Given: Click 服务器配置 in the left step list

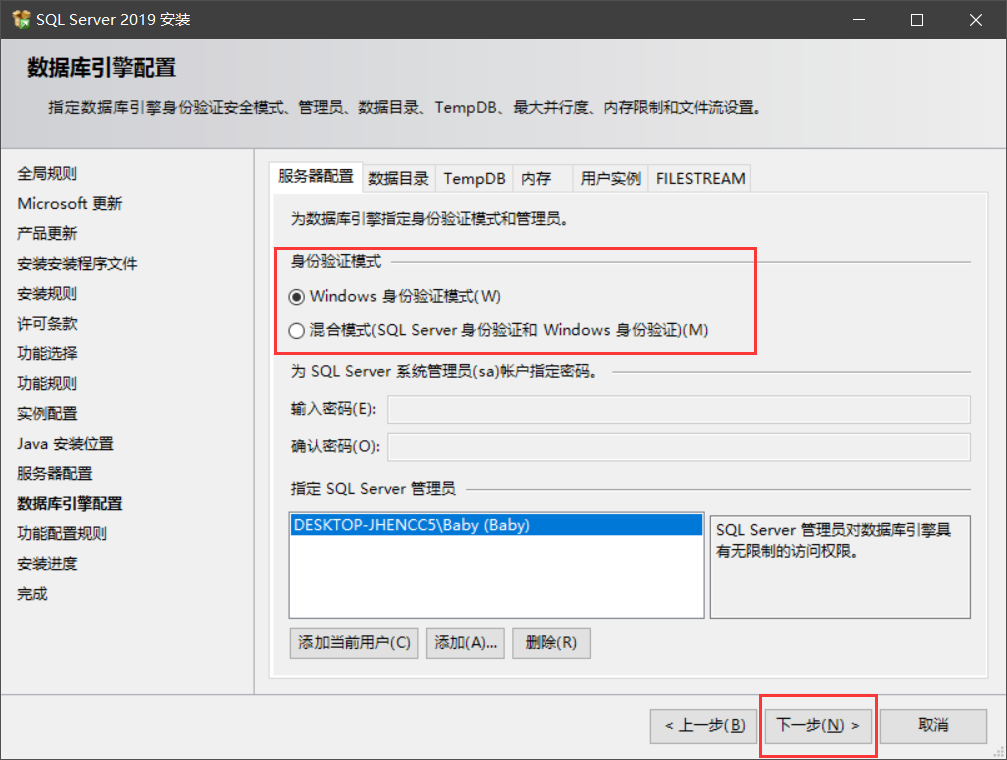Looking at the screenshot, I should (x=55, y=474).
